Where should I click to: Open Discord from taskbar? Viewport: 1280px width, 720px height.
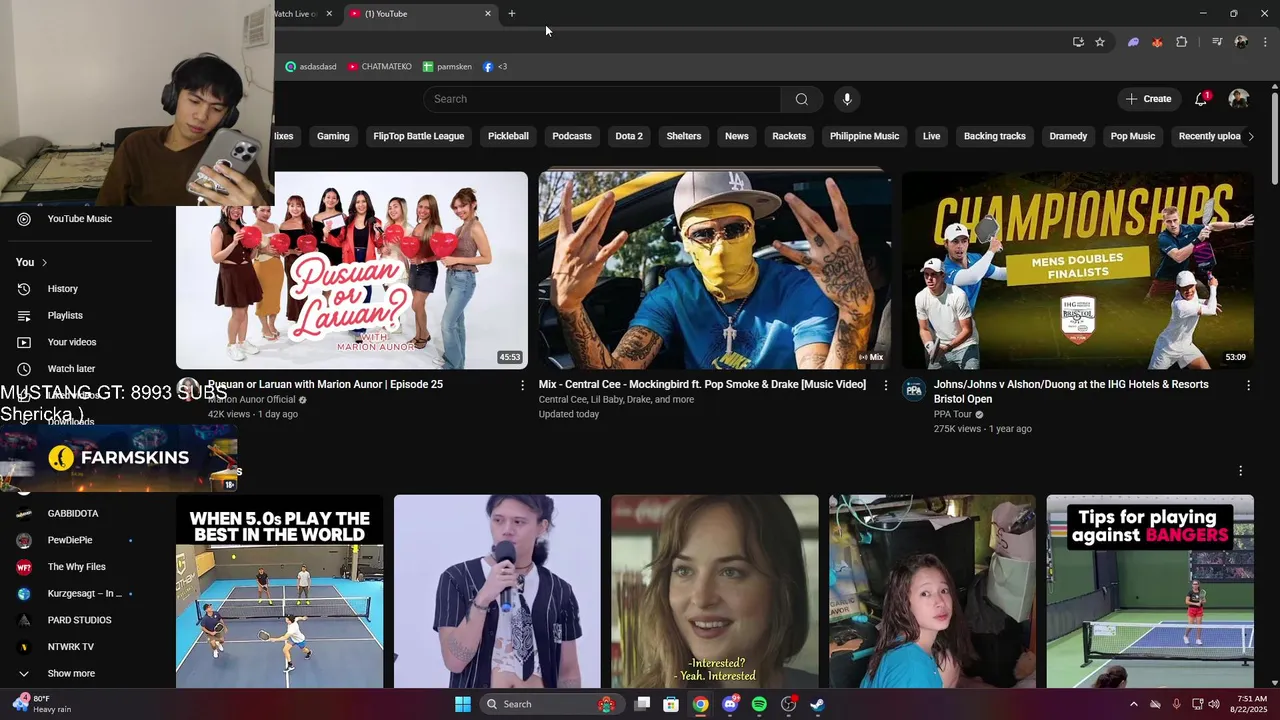(x=730, y=704)
